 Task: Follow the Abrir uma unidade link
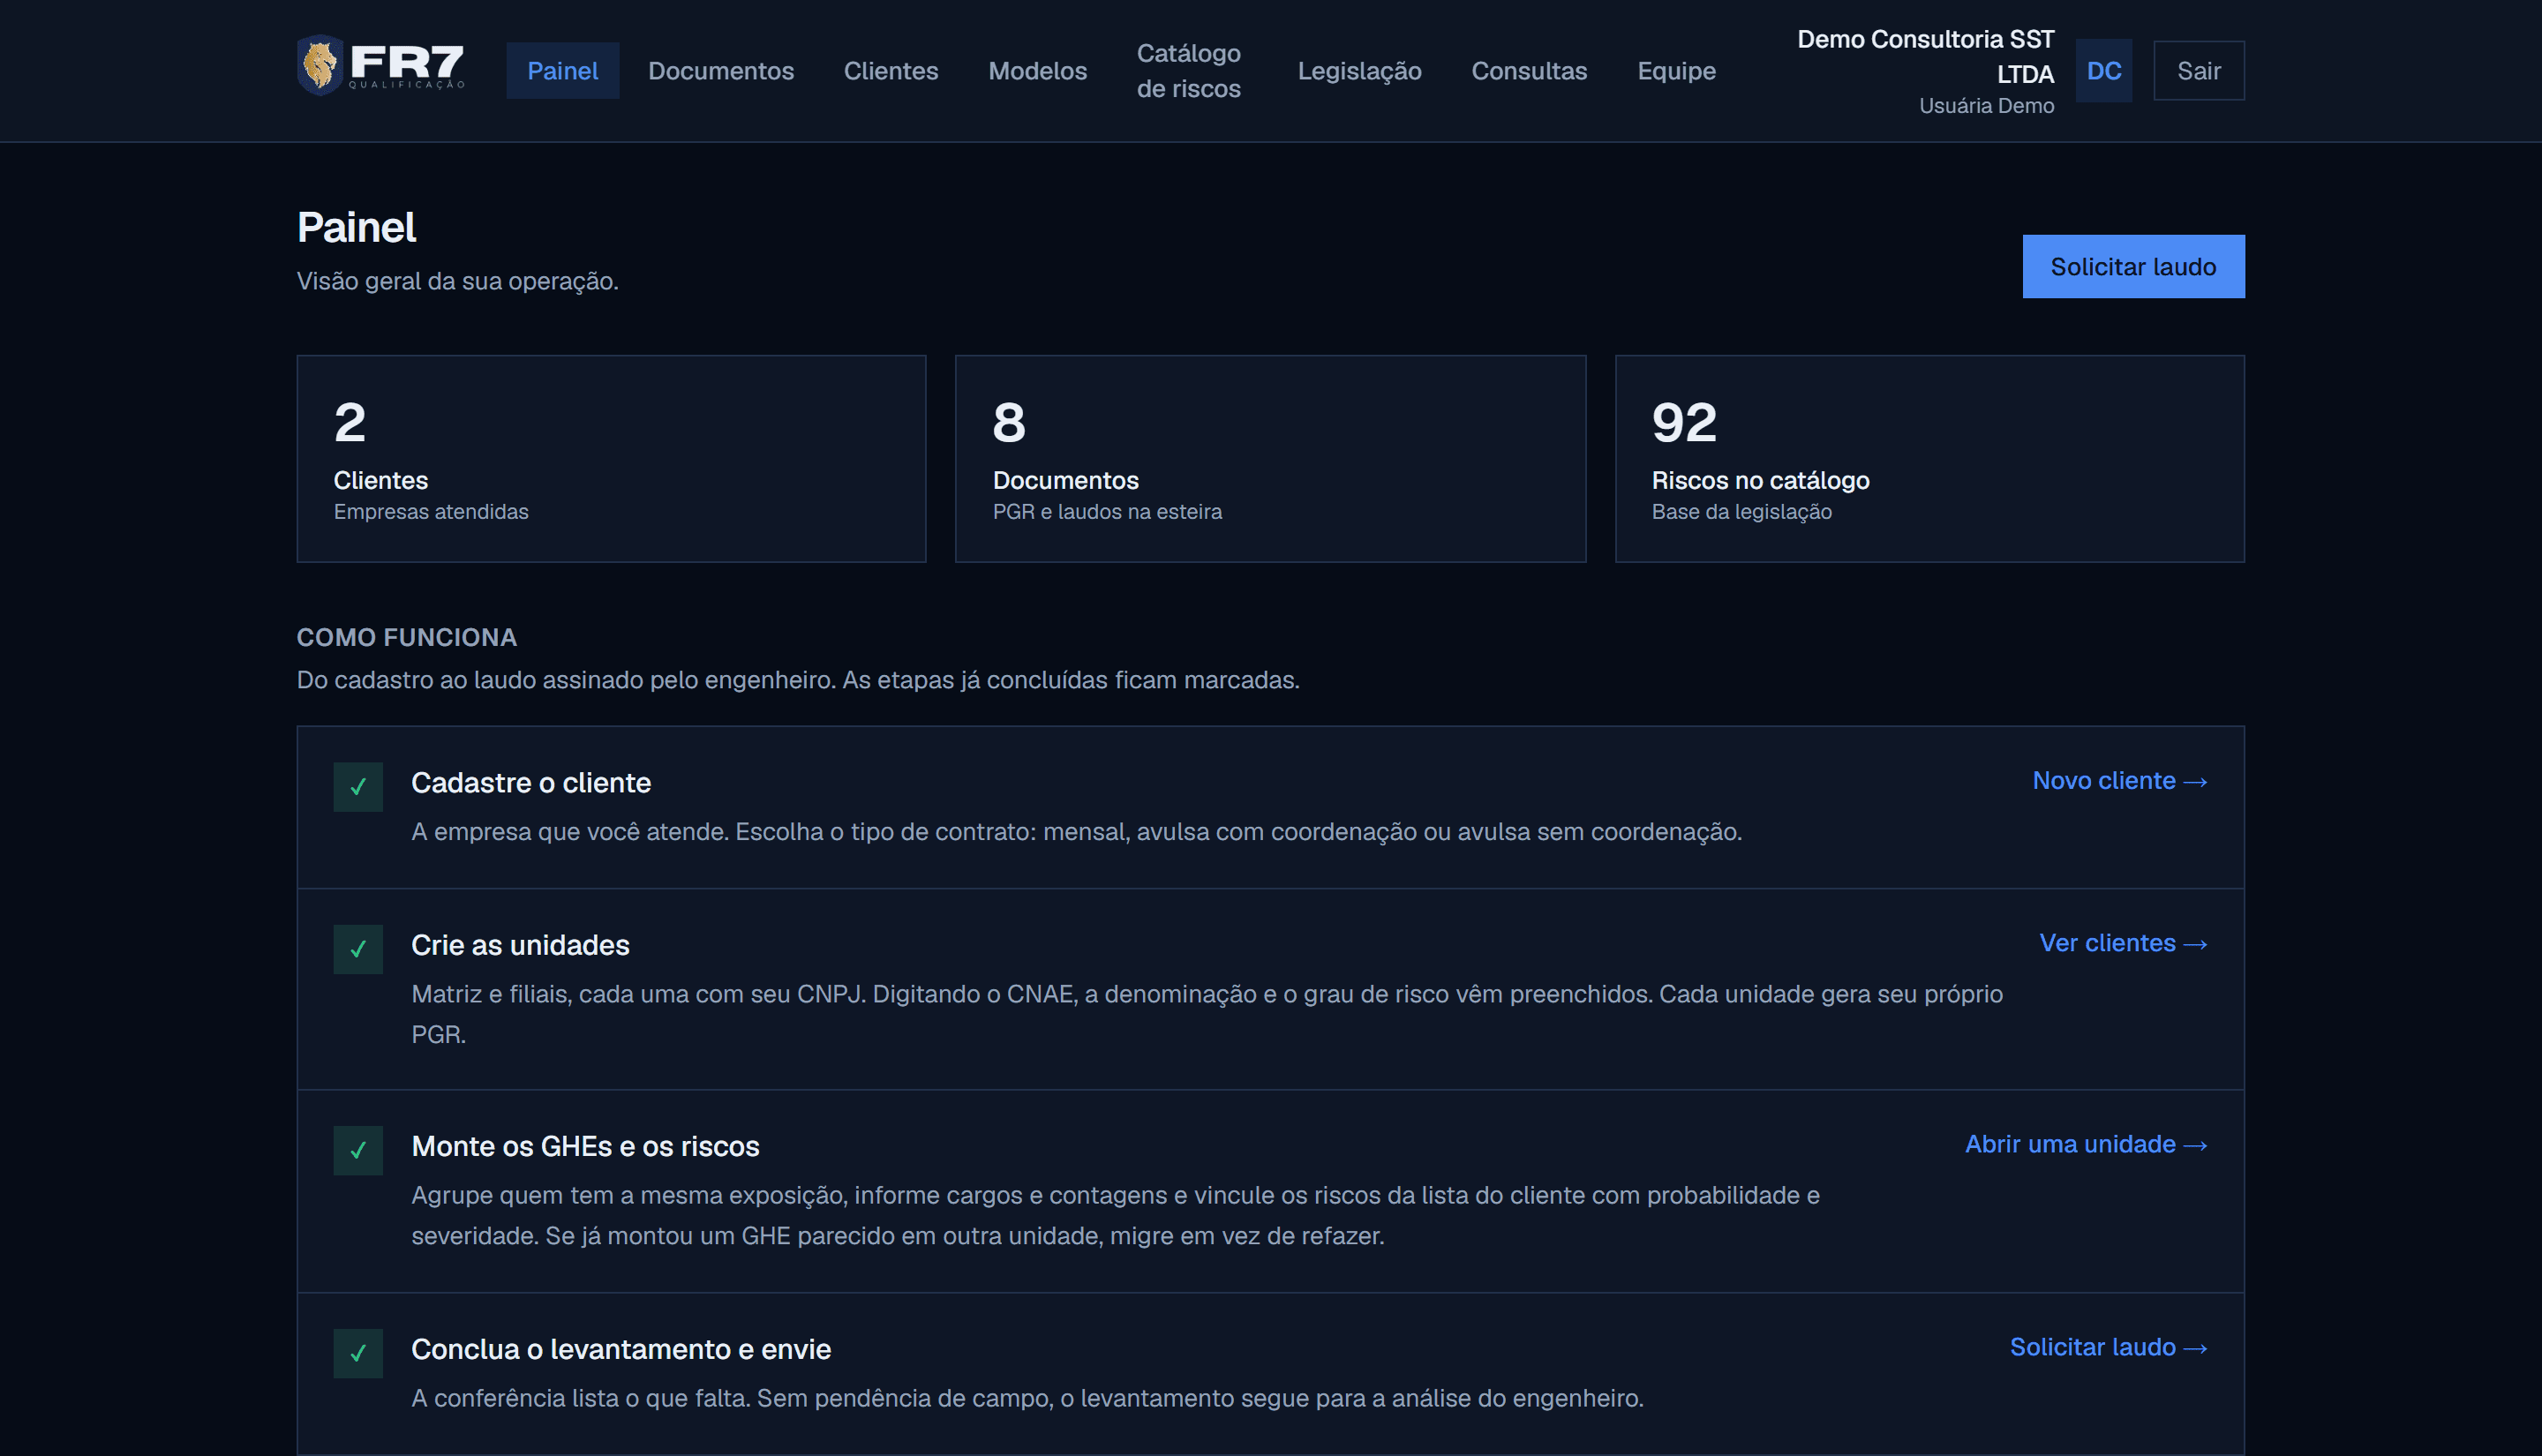coord(2086,1144)
